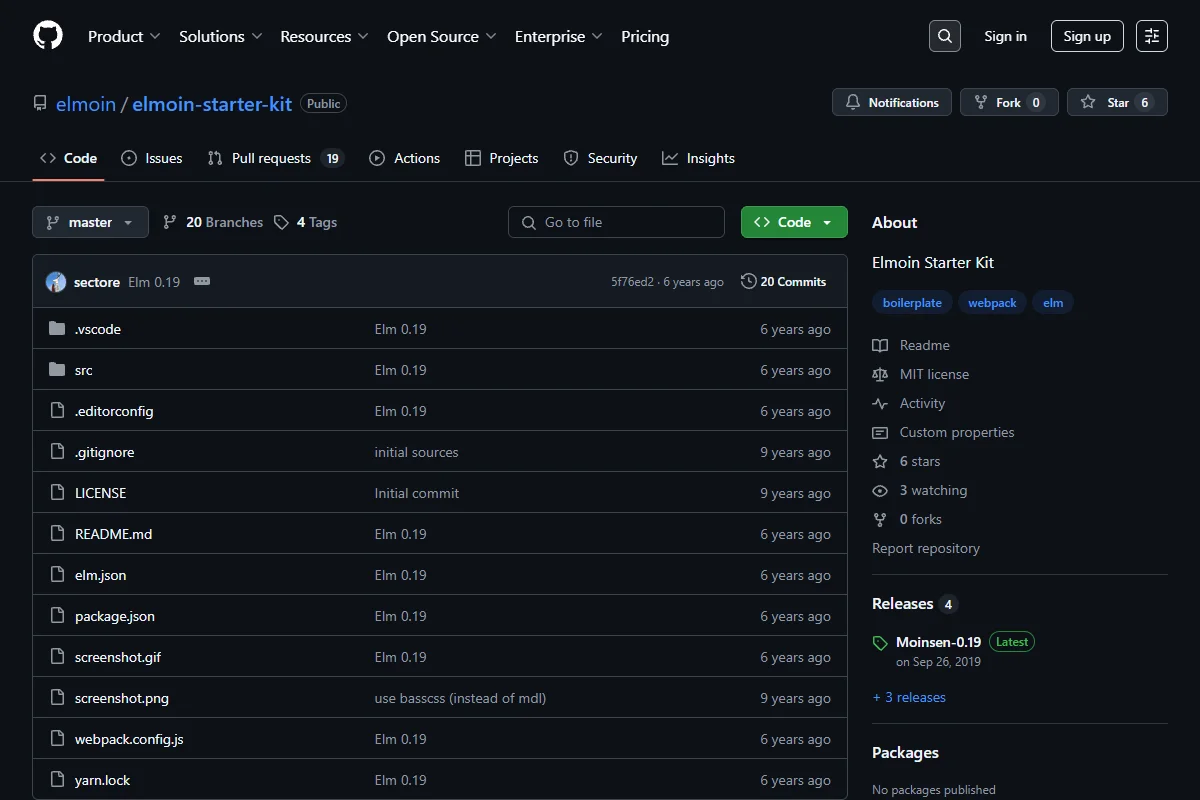
Task: Select the webpack topic tag
Action: [992, 303]
